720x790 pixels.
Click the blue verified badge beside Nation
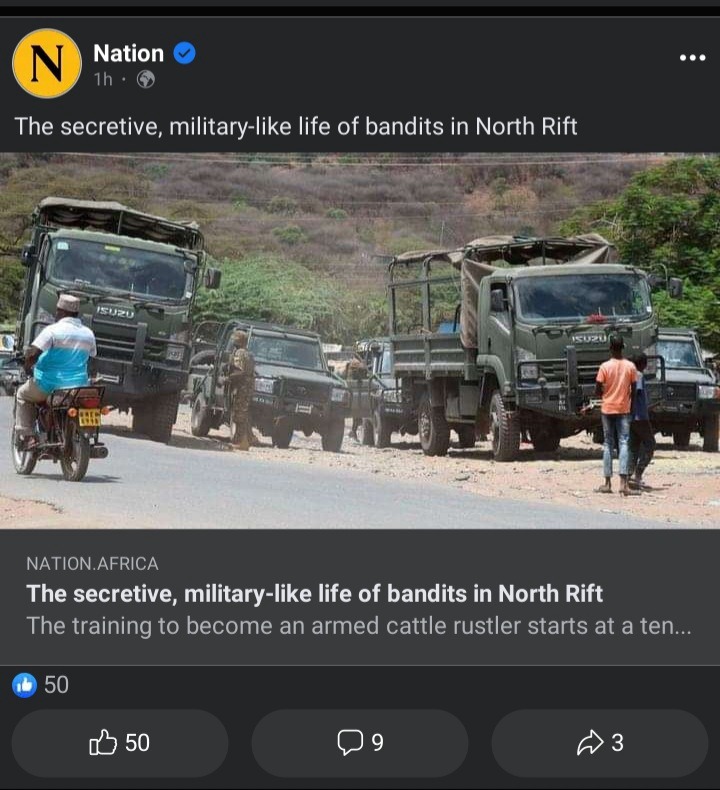coord(184,53)
